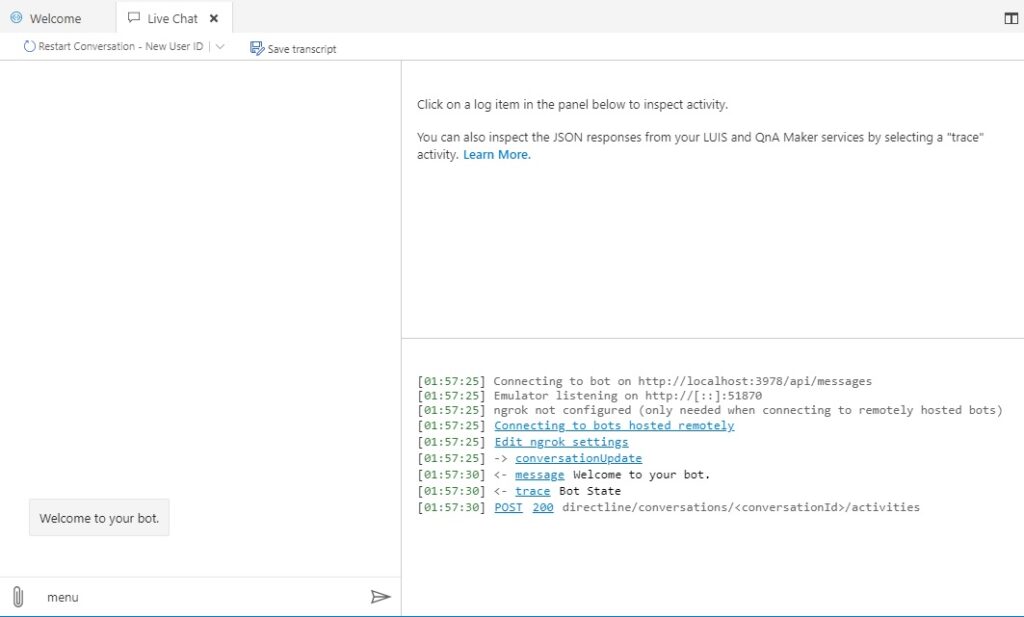Inspect the trace Bot State log entry

[x=532, y=491]
